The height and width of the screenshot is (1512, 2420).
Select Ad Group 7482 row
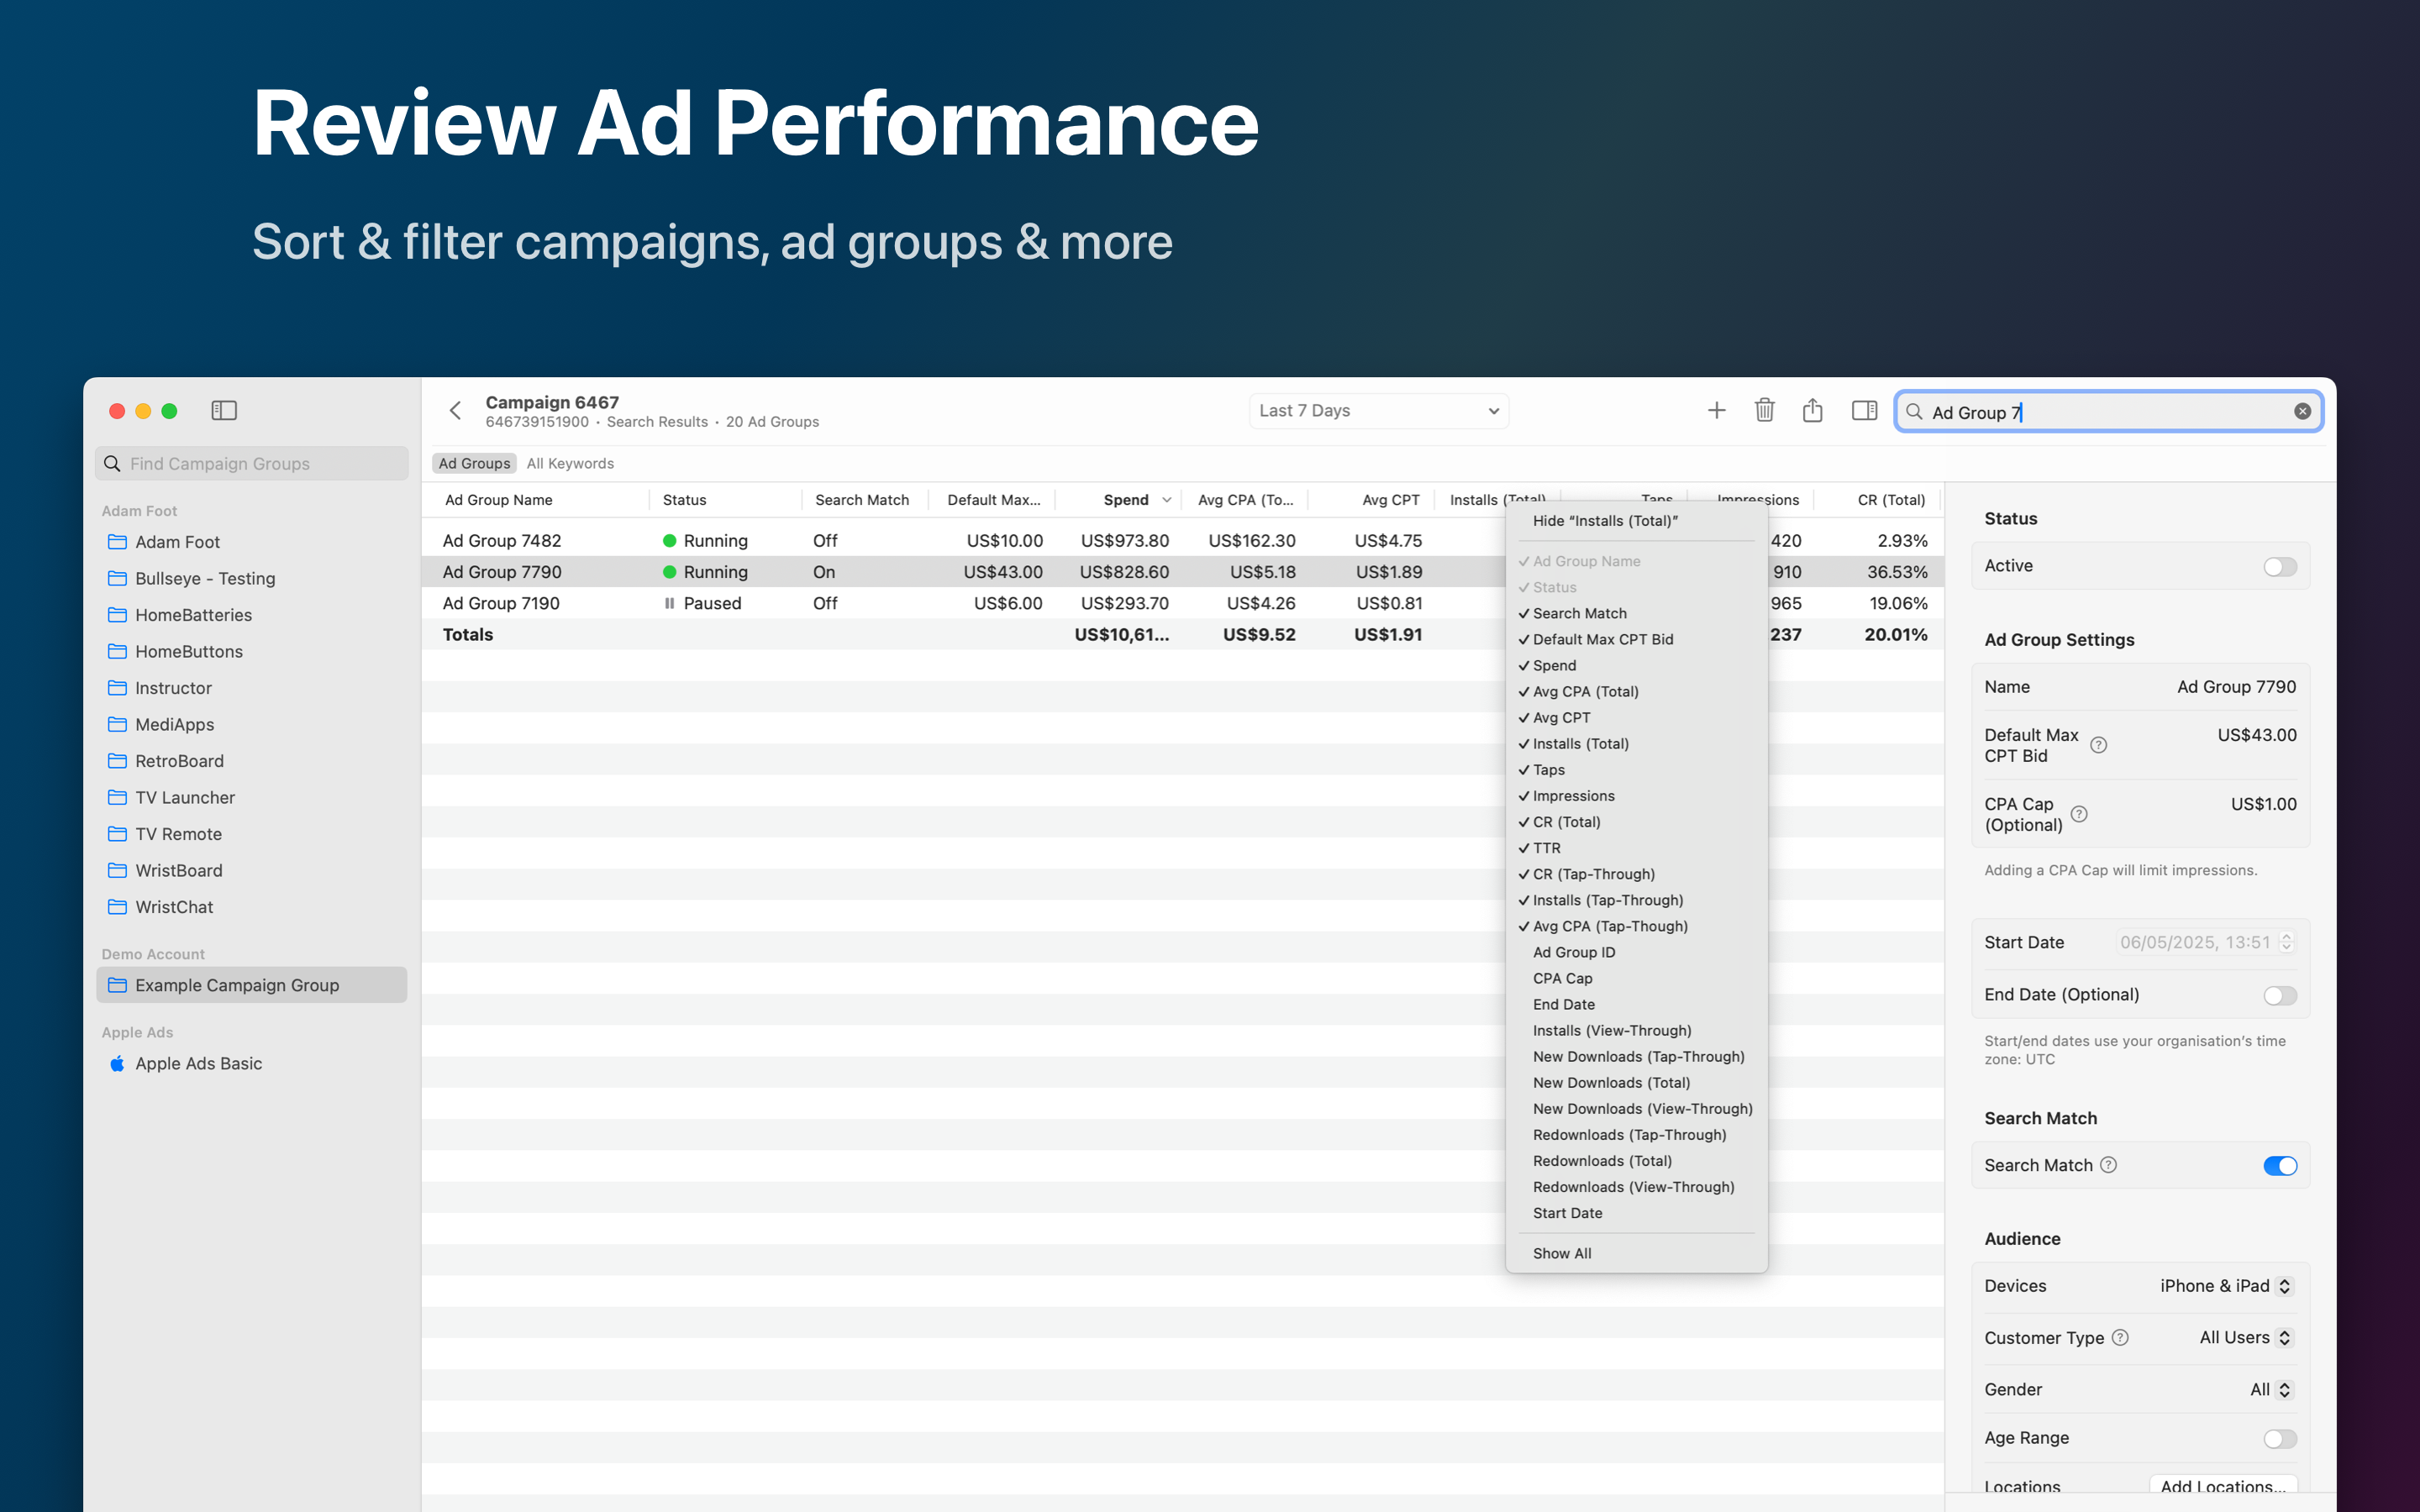[x=1182, y=541]
